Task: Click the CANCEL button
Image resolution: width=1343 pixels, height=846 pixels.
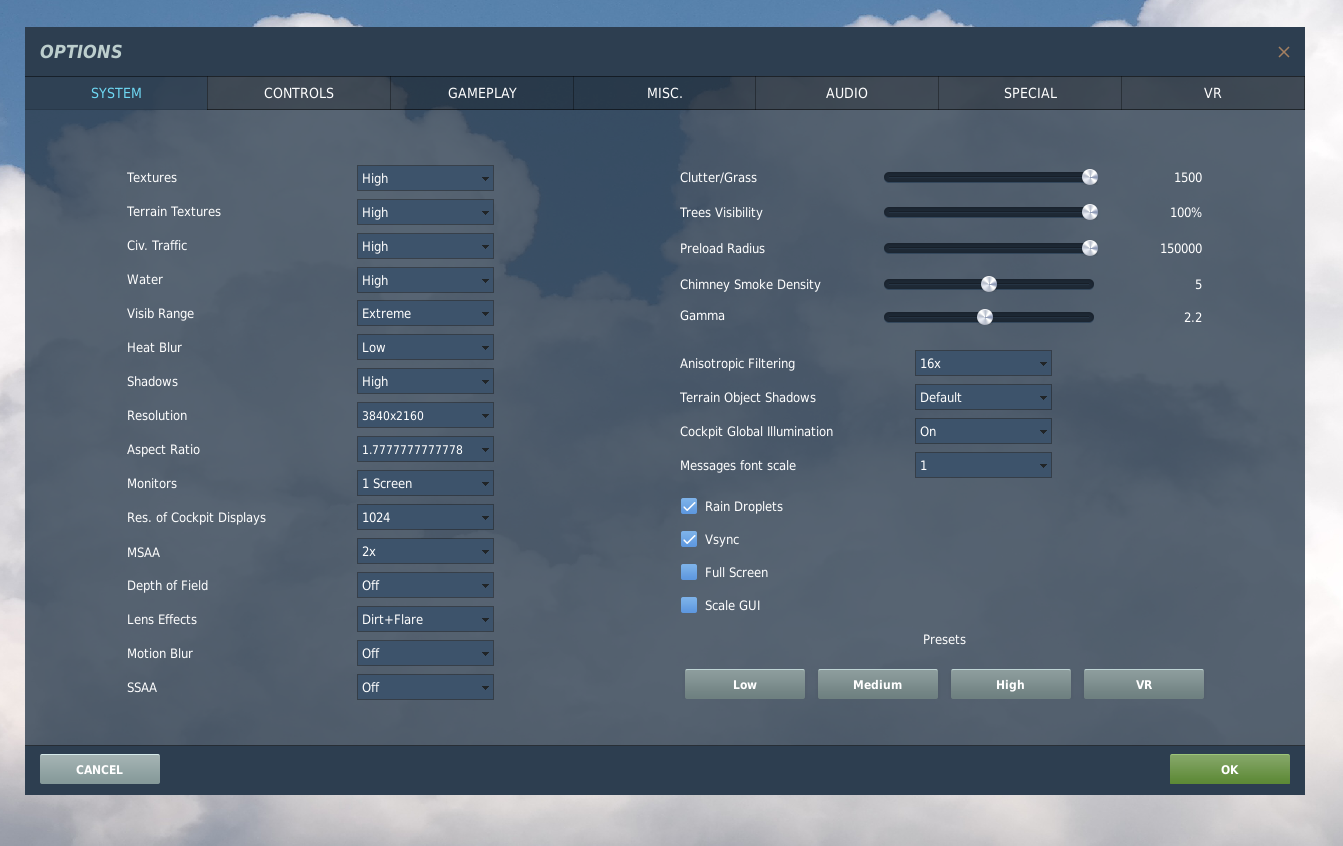Action: point(100,769)
